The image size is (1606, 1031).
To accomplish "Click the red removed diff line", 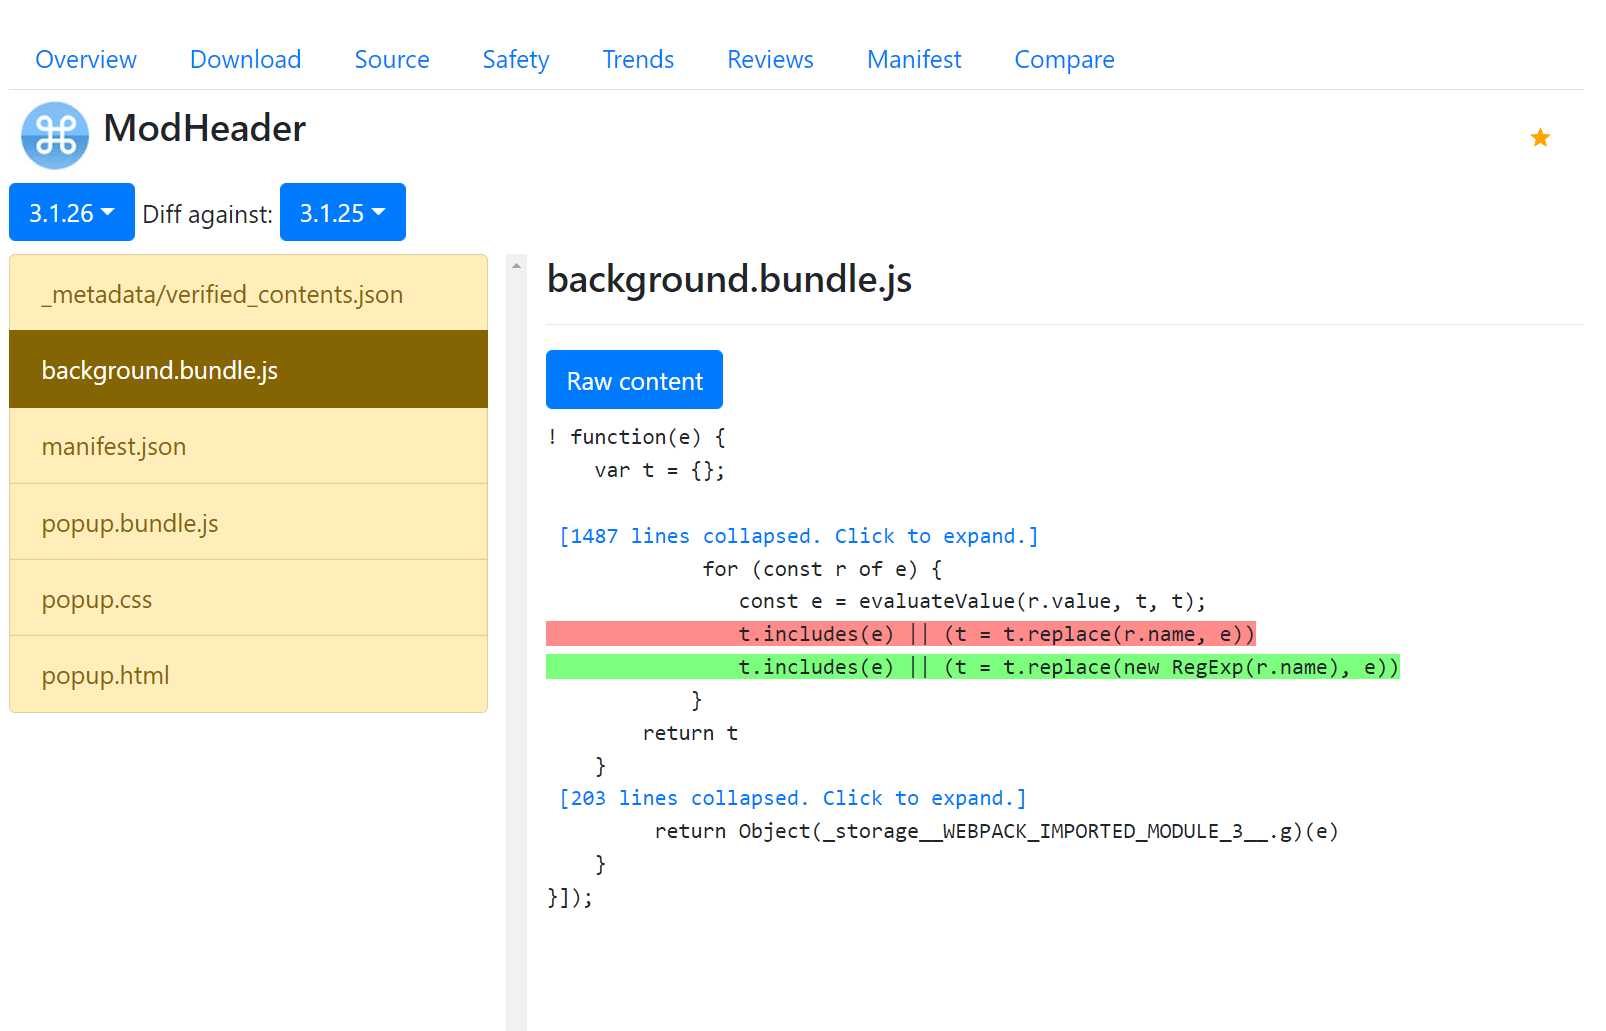I will tap(900, 634).
